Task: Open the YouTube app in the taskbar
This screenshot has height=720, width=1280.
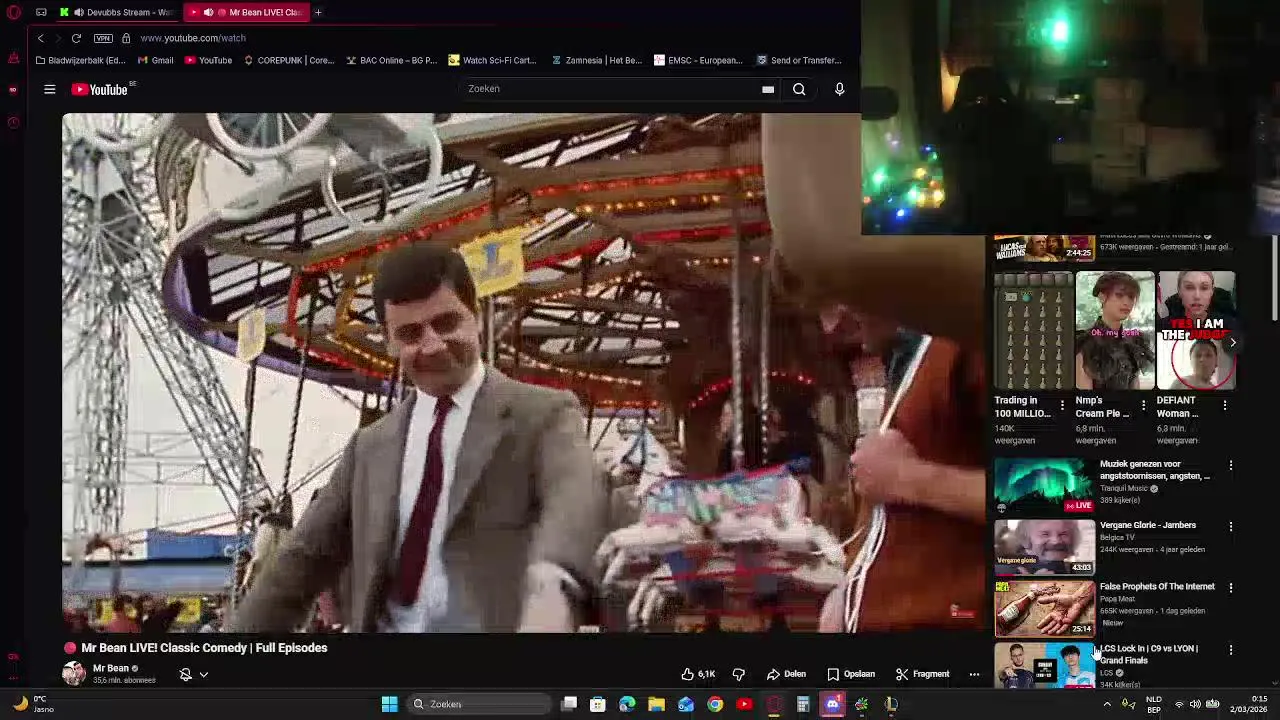Action: coord(744,704)
